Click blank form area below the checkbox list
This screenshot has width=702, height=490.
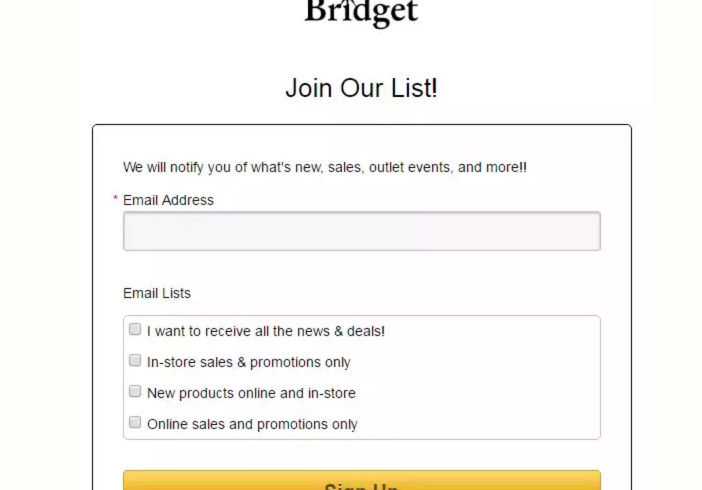pos(362,455)
